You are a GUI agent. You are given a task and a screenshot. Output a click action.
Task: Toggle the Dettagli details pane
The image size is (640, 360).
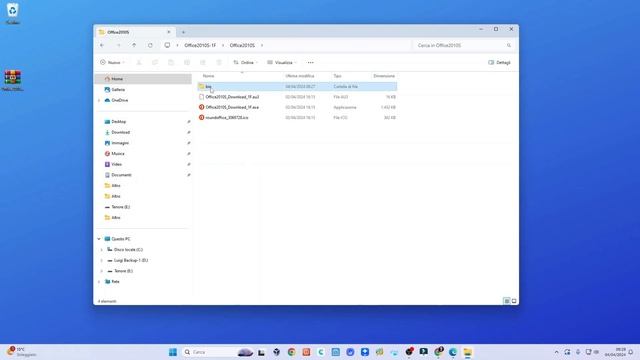coord(499,62)
